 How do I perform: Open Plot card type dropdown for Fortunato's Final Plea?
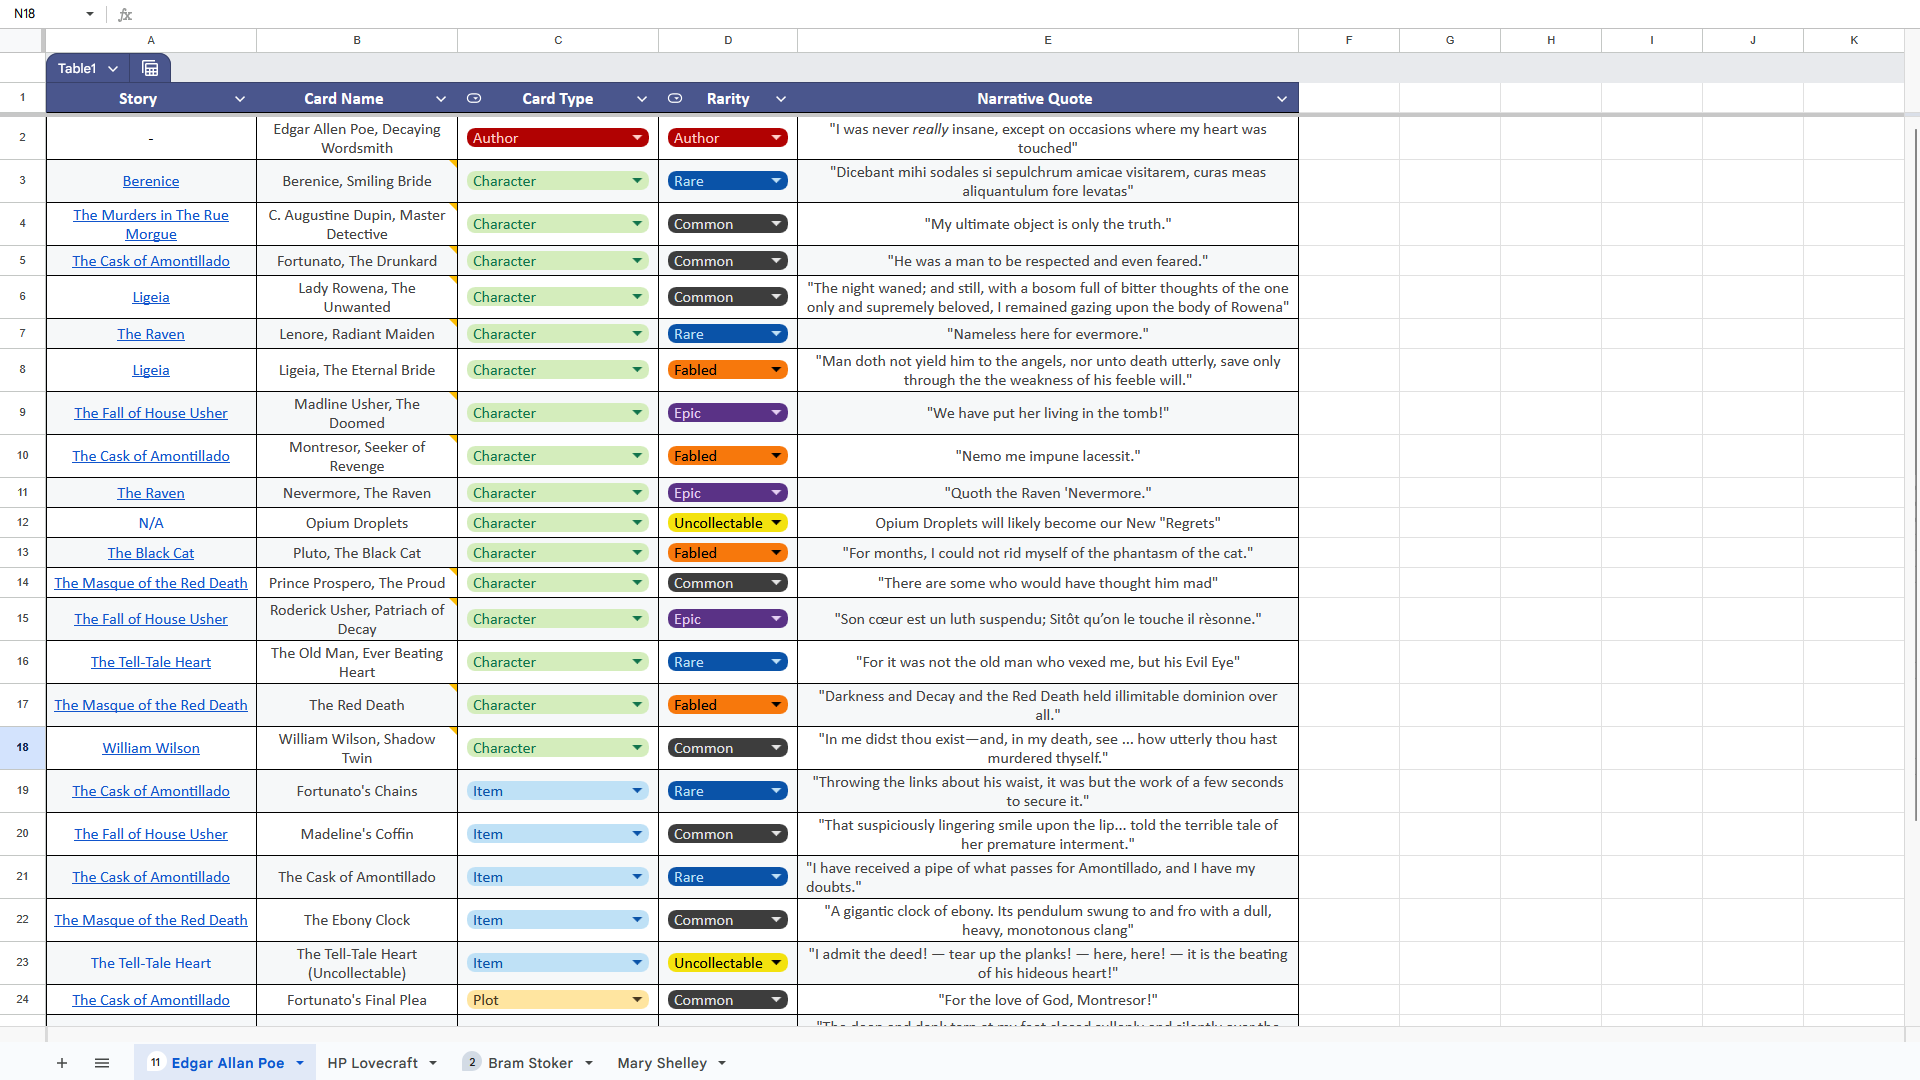pos(637,1000)
